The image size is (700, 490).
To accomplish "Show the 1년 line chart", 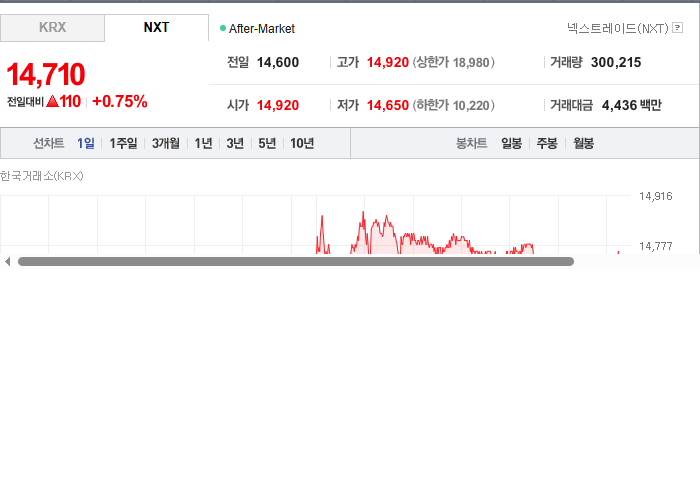I will click(x=203, y=143).
